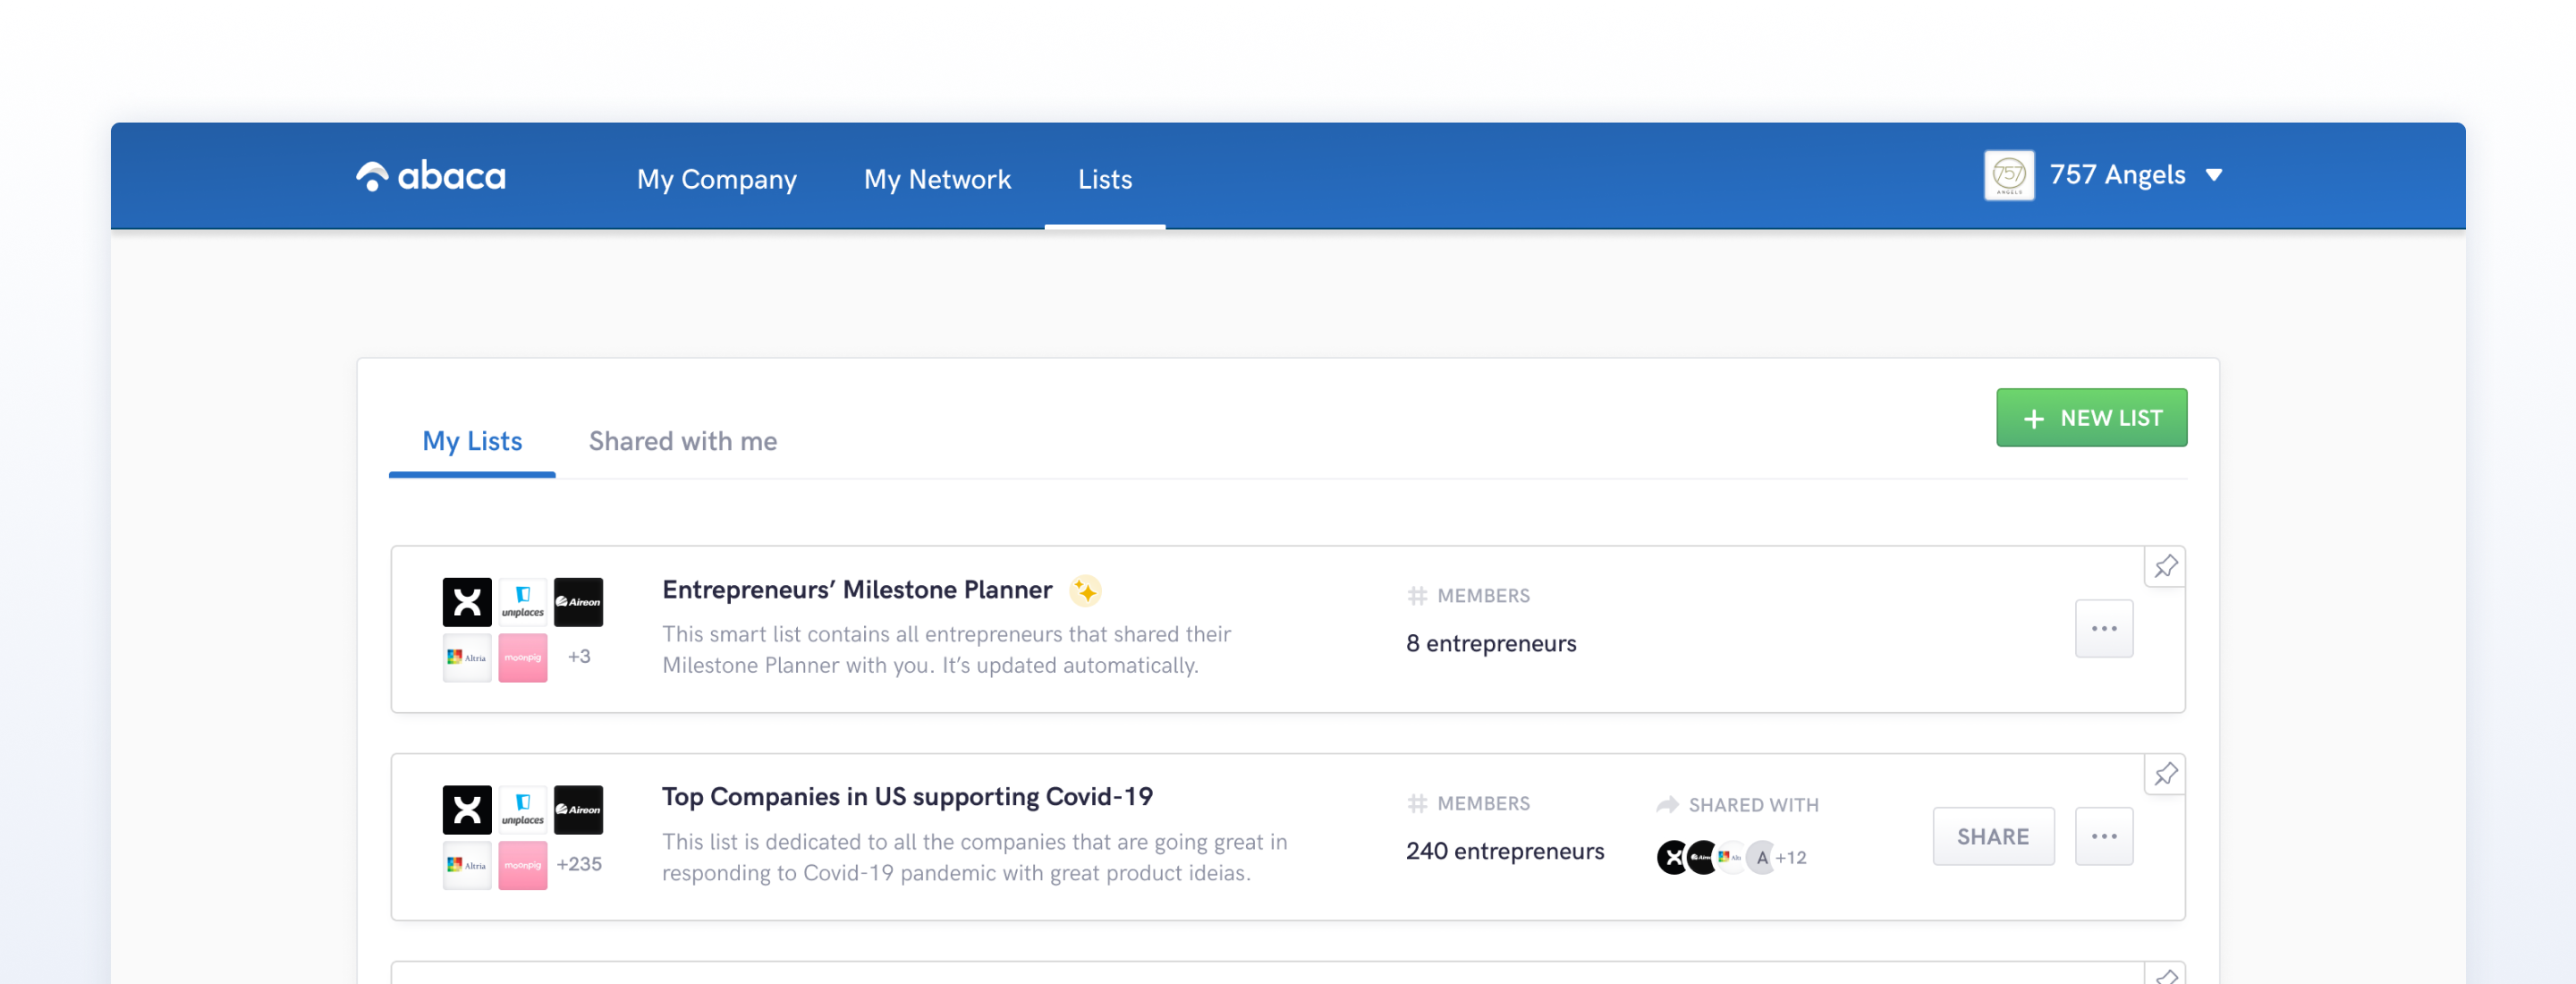Screen dimensions: 2576x984
Task: Click the SHARE button for Covid-19 list
Action: point(1992,836)
